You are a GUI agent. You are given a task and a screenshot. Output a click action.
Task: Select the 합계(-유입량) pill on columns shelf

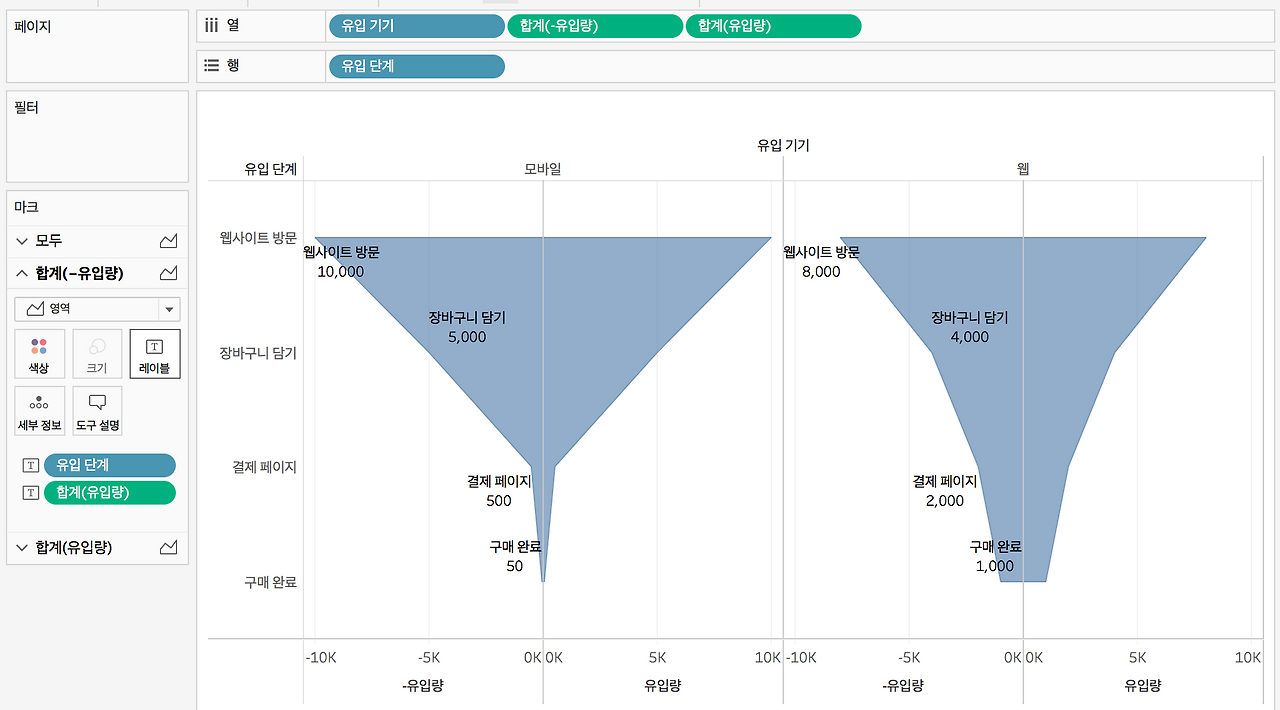[595, 26]
